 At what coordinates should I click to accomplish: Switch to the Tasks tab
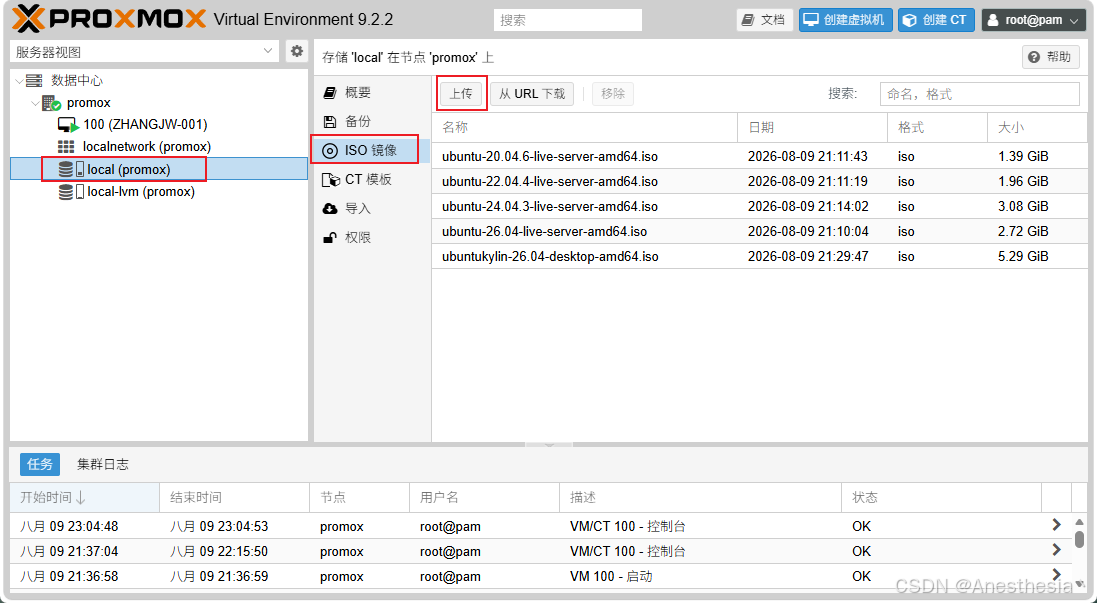(40, 464)
